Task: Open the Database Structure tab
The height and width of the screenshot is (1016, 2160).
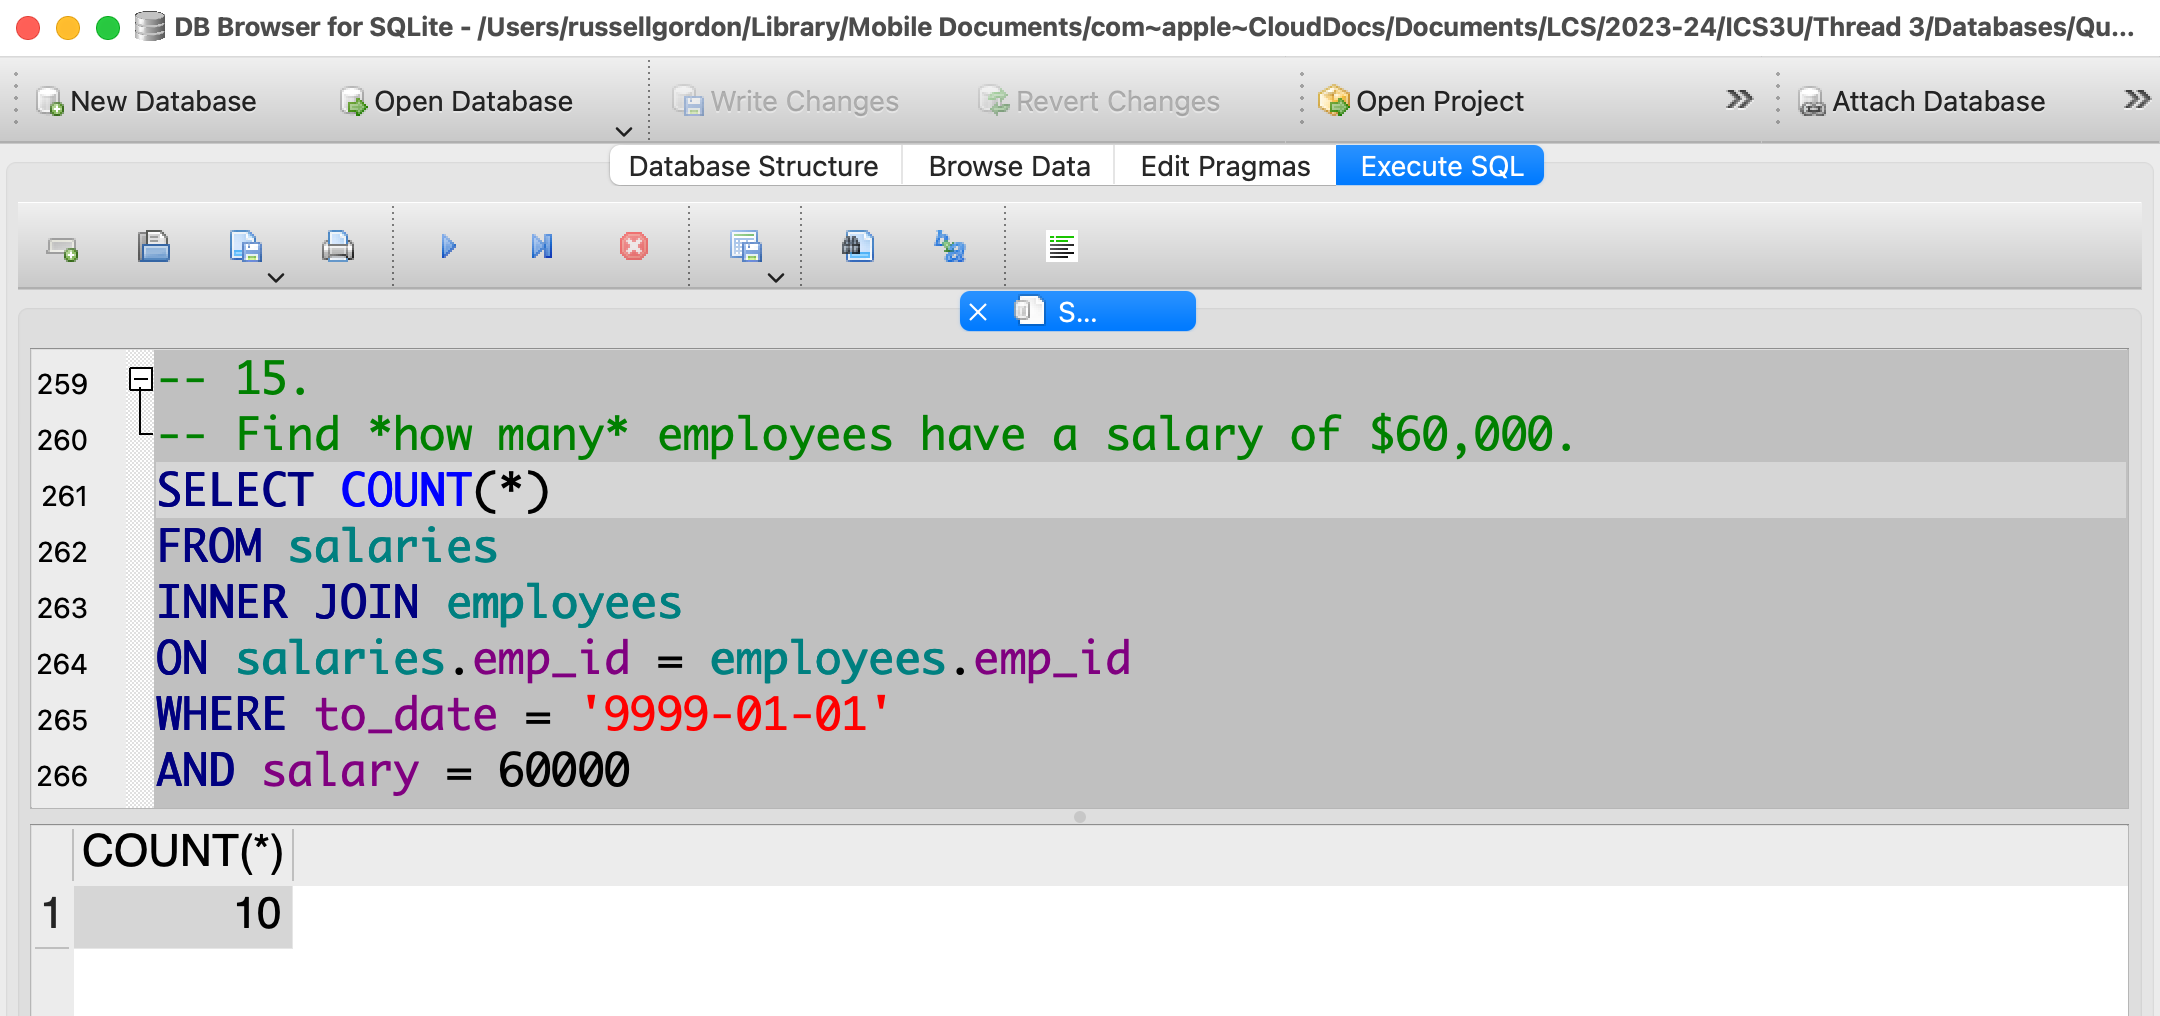Action: [x=753, y=166]
